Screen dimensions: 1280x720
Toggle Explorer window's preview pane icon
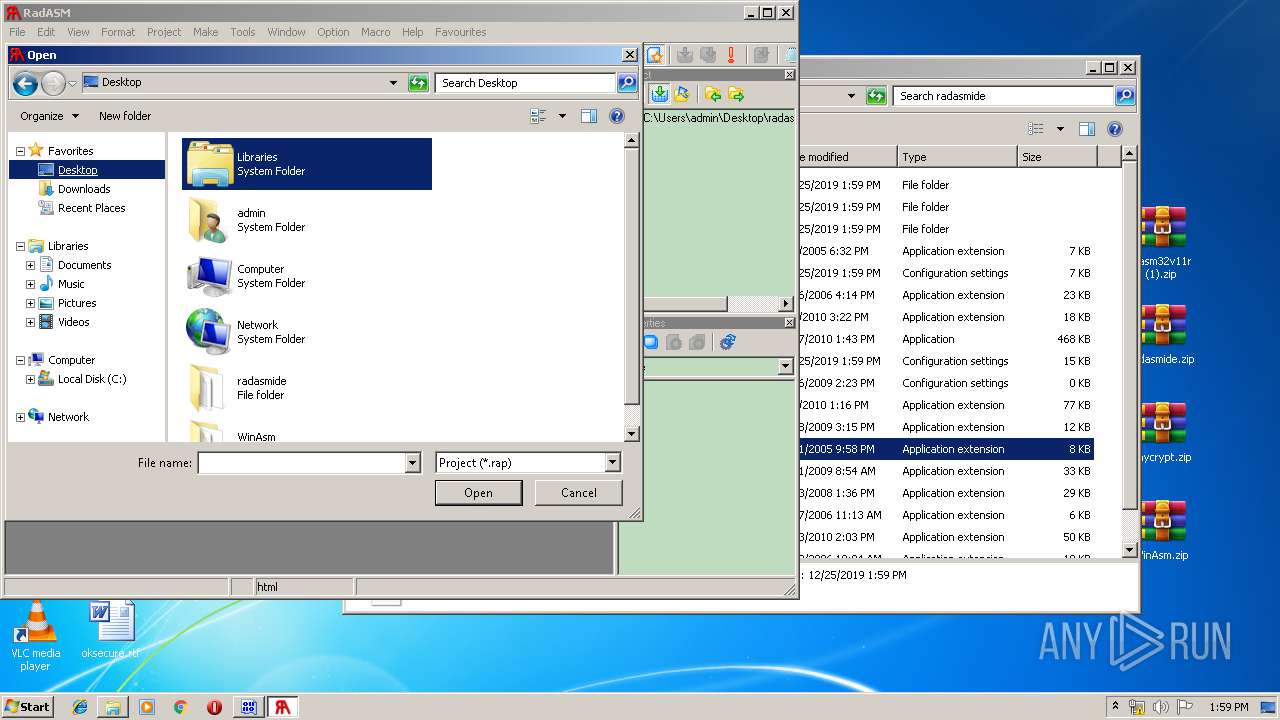click(1087, 129)
